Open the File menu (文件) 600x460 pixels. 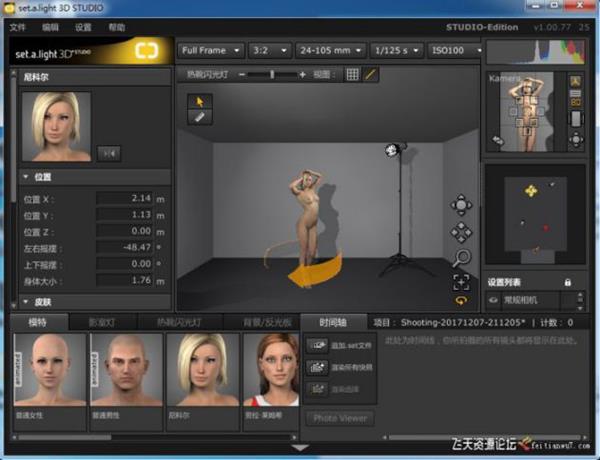[18, 27]
